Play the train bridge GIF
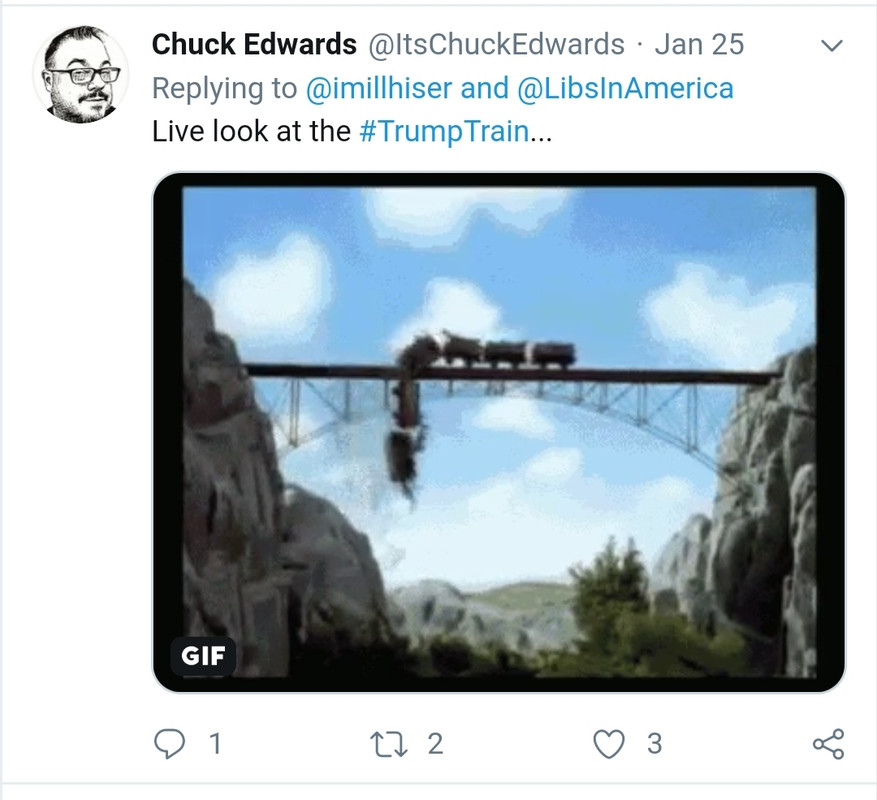The image size is (877, 800). pyautogui.click(x=499, y=432)
